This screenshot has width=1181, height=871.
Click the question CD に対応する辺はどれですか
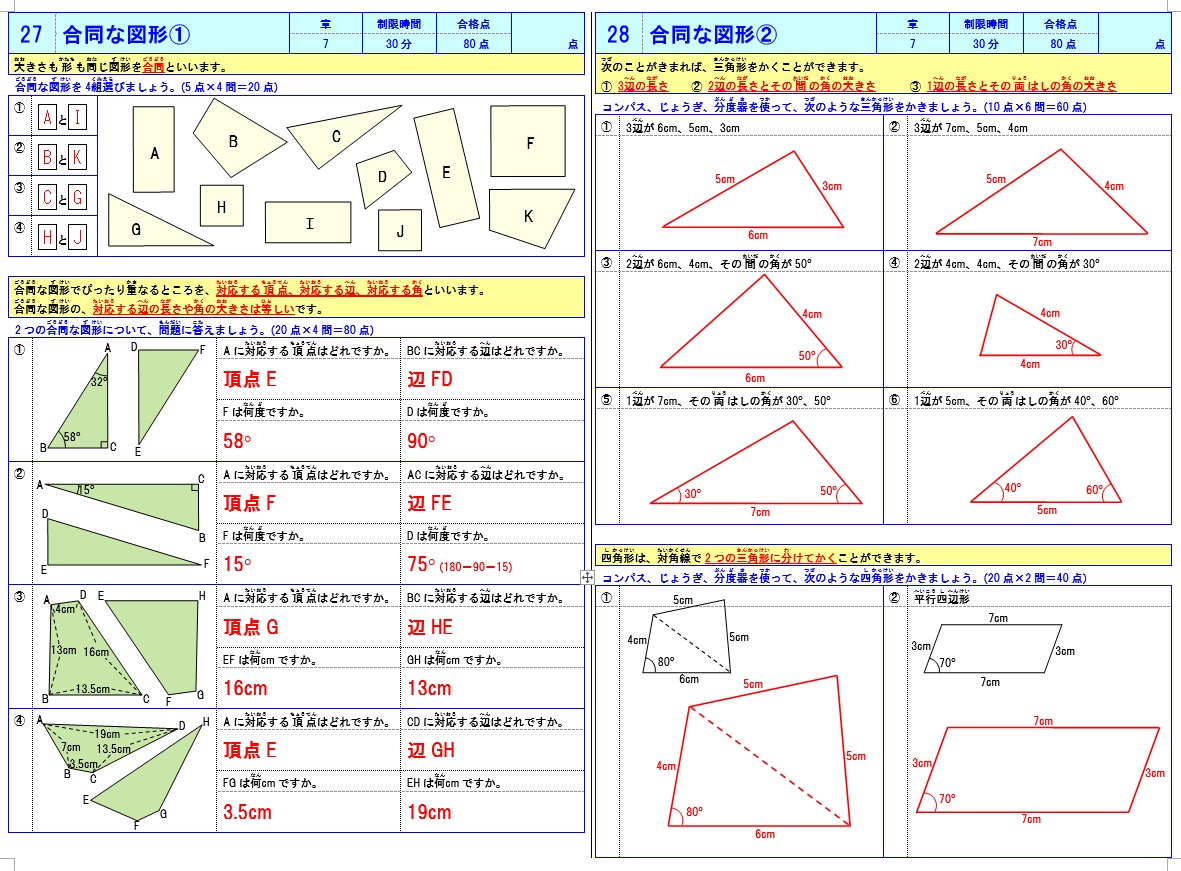pyautogui.click(x=486, y=721)
